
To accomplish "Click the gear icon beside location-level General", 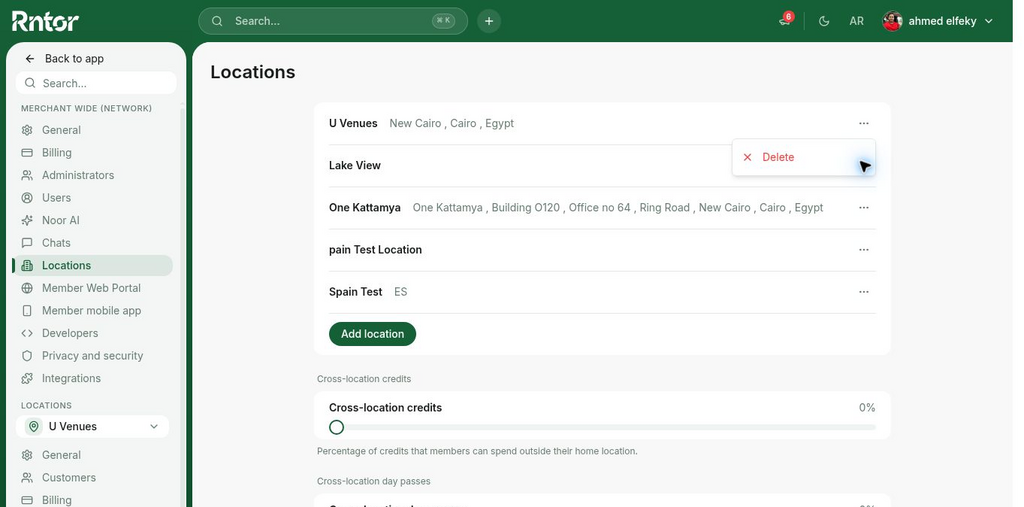I will click(27, 455).
